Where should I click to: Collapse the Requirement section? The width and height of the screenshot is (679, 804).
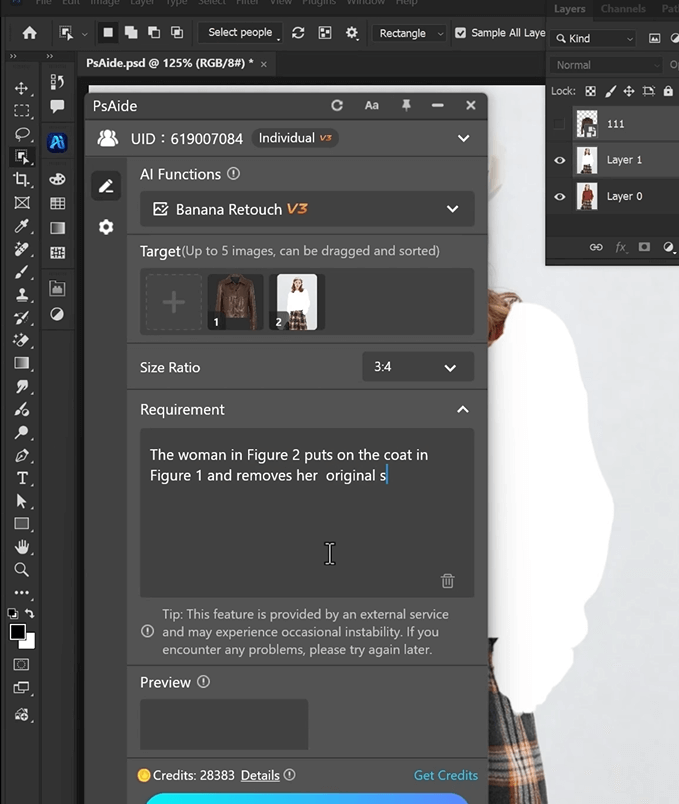(x=462, y=409)
